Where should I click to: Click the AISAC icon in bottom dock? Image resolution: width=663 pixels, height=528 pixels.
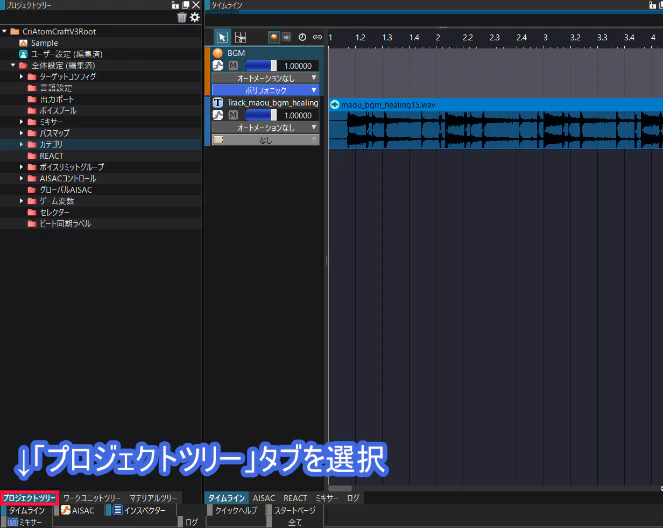click(66, 510)
